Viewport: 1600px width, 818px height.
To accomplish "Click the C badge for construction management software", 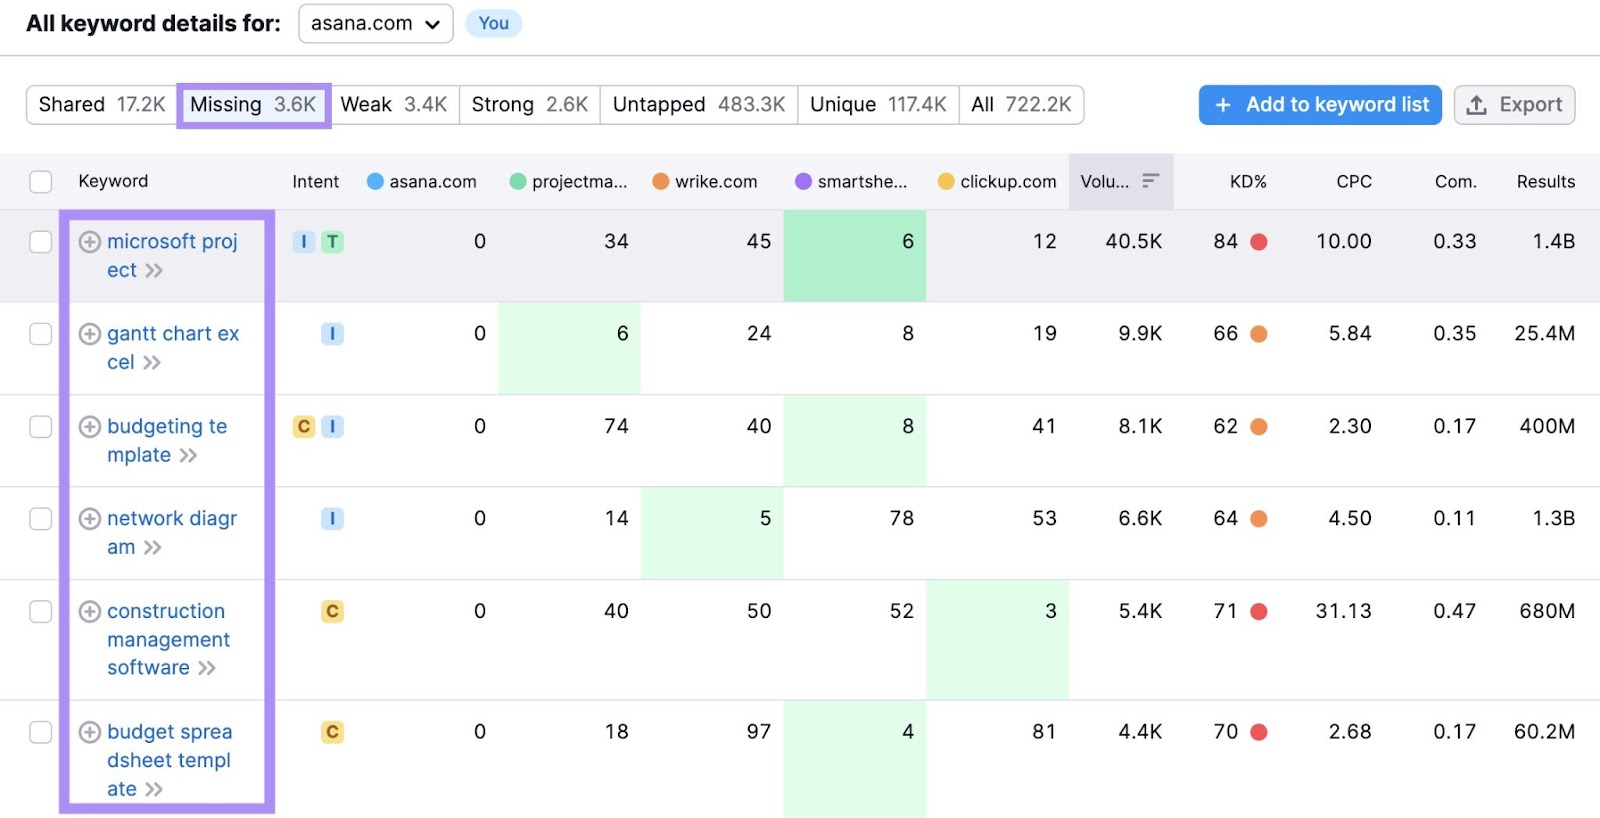I will pos(332,612).
